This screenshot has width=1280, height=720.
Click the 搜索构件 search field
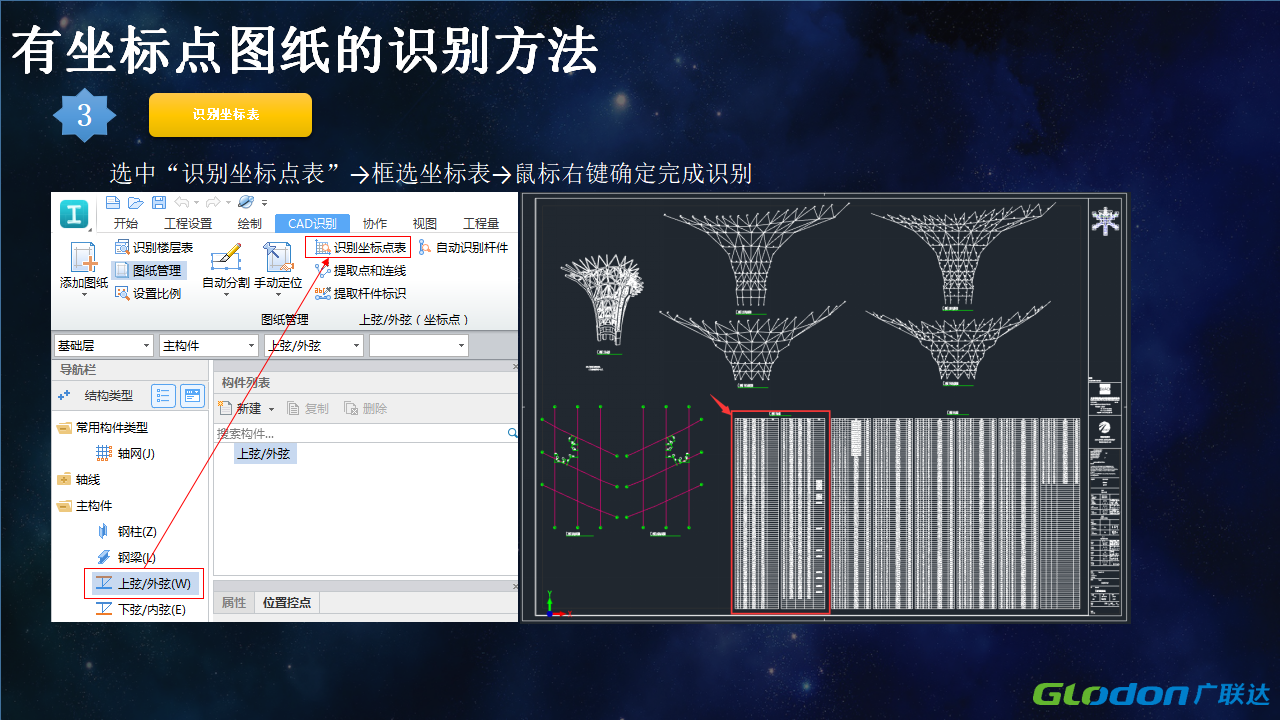pyautogui.click(x=361, y=433)
